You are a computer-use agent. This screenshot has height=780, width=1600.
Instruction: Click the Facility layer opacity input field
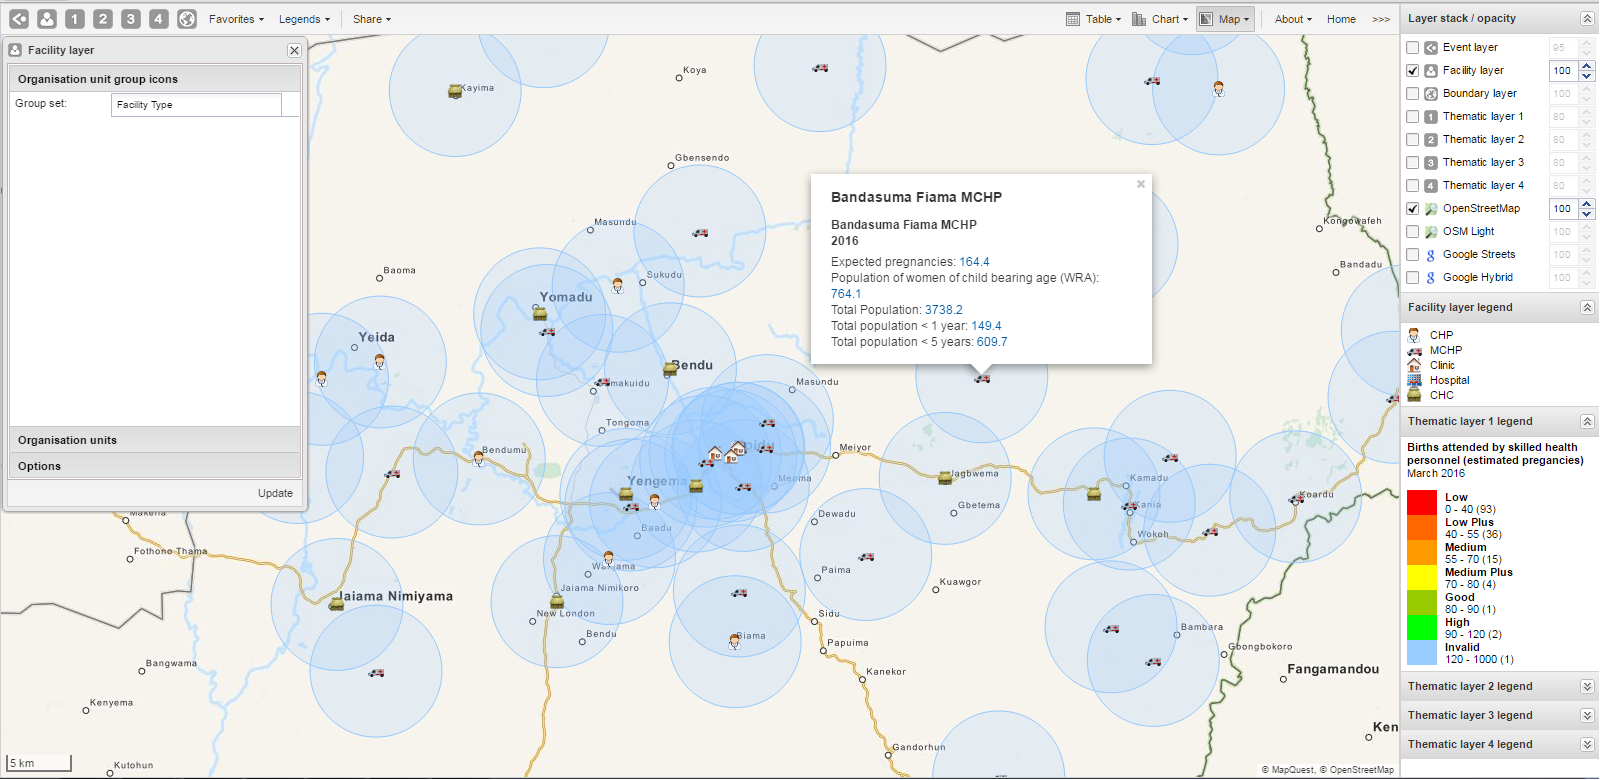(1564, 71)
